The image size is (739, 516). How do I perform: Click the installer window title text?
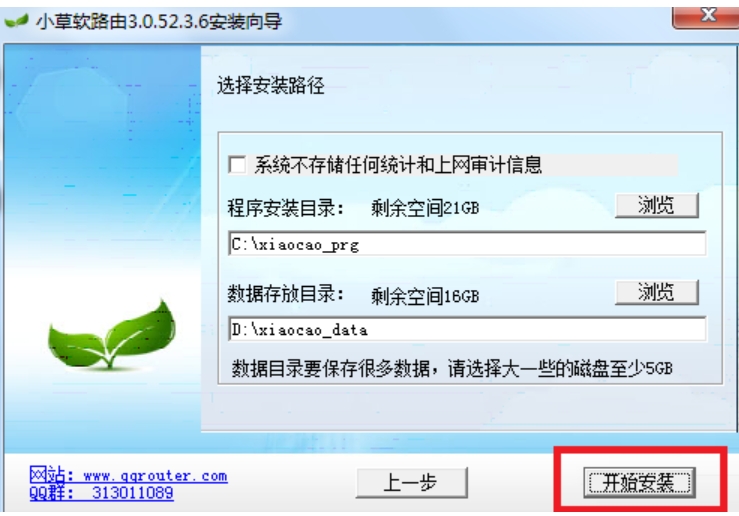click(159, 22)
